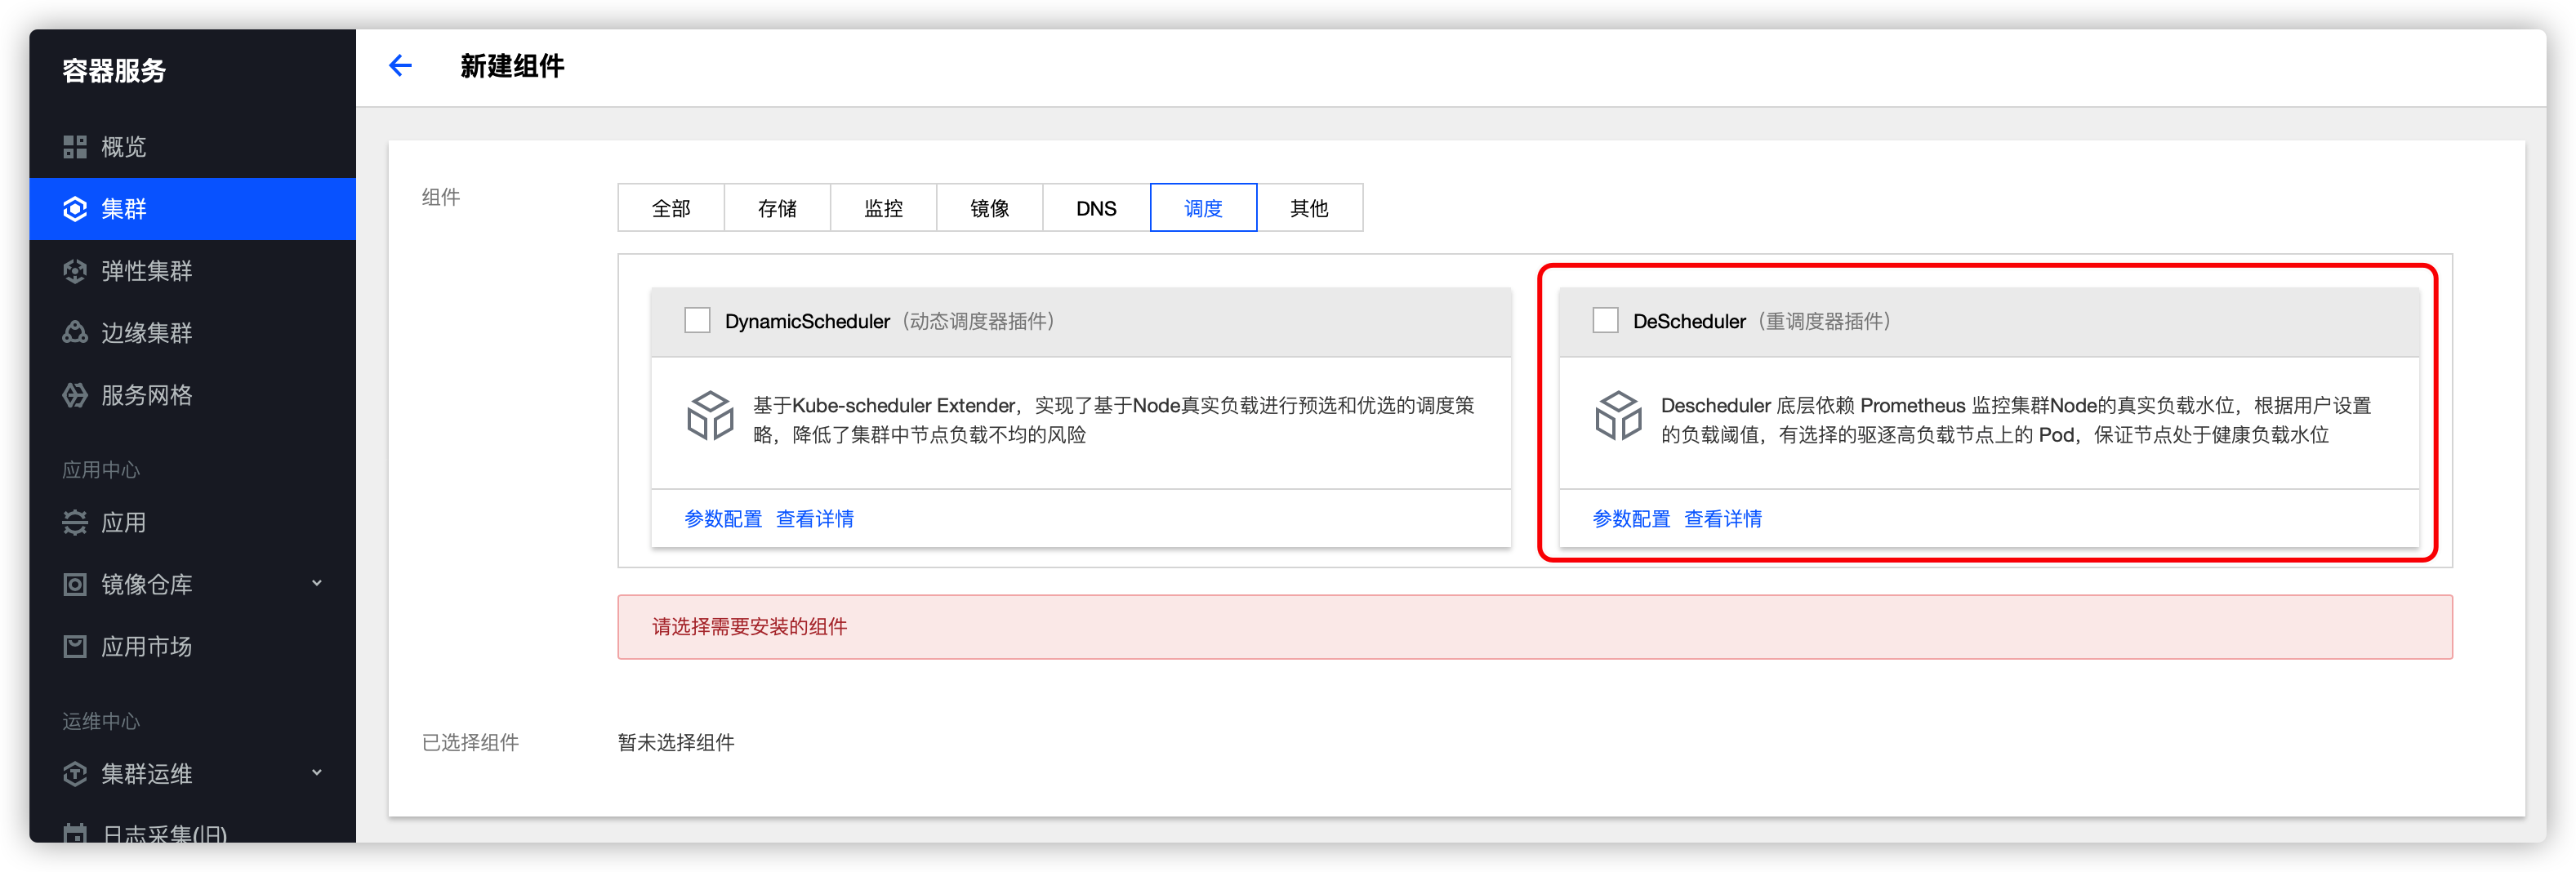This screenshot has height=872, width=2576.
Task: Click the 概览 grid icon in sidebar
Action: click(x=75, y=147)
